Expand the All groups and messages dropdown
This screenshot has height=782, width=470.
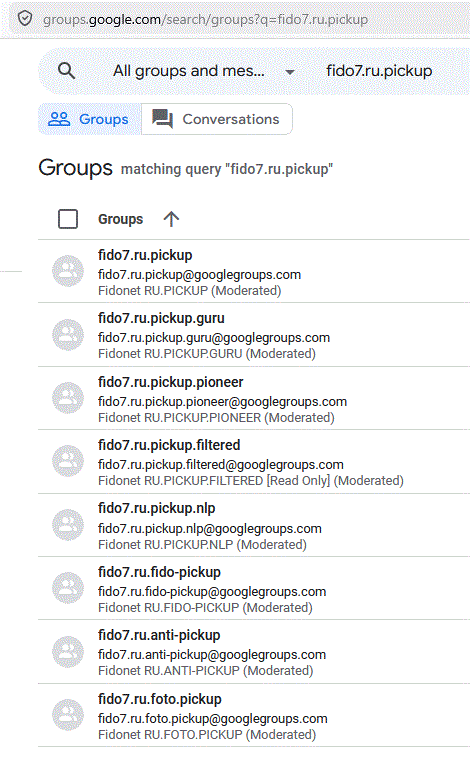[x=204, y=71]
